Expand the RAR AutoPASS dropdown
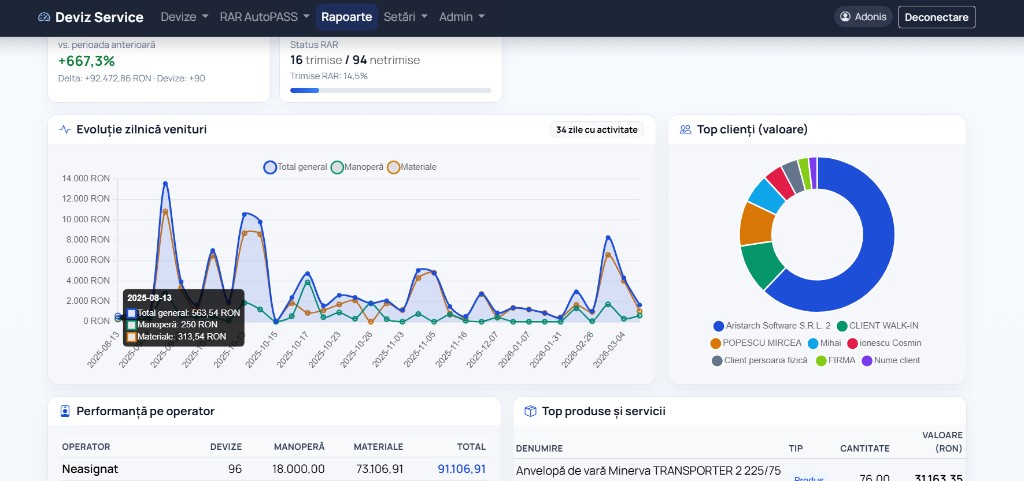Screen dimensions: 1024x481 tap(264, 17)
